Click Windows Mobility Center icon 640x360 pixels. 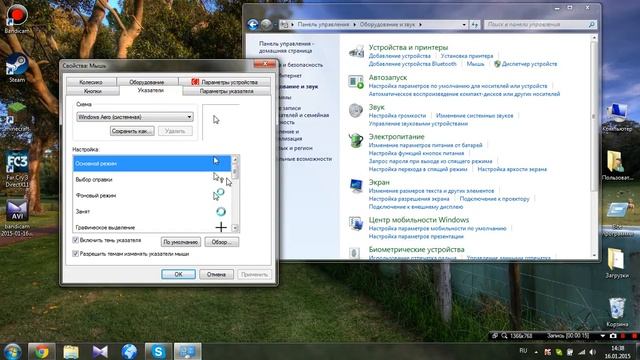coord(356,223)
